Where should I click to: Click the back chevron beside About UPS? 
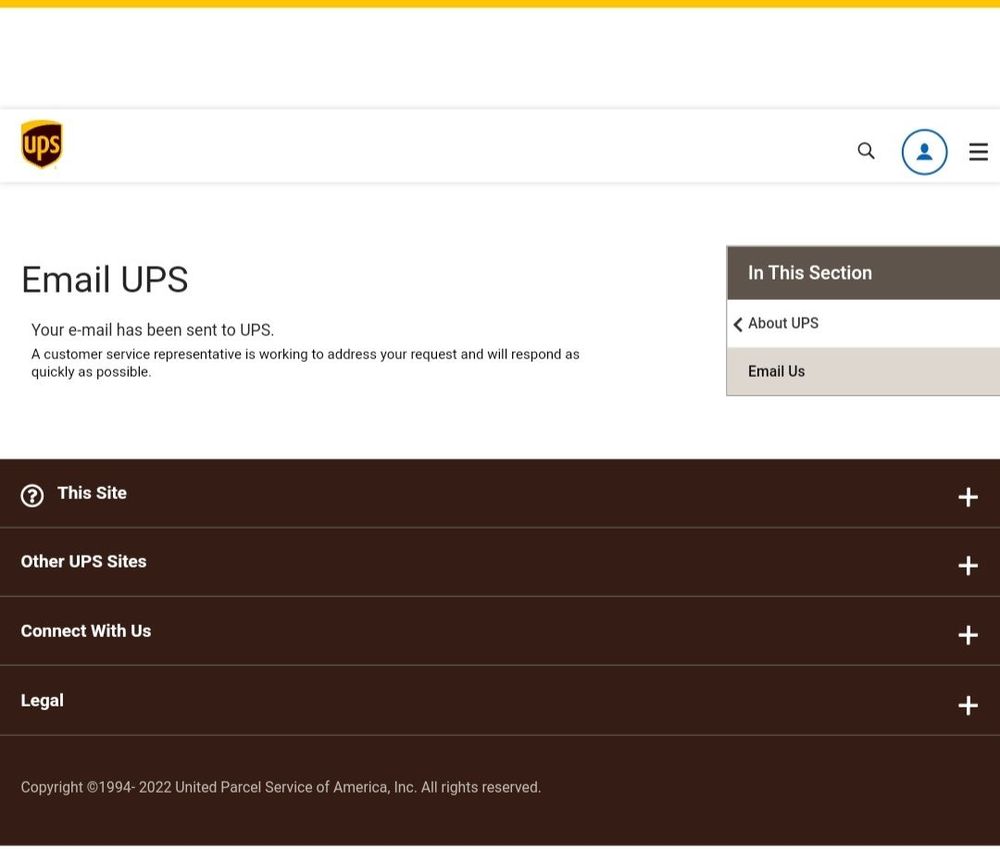click(x=738, y=324)
